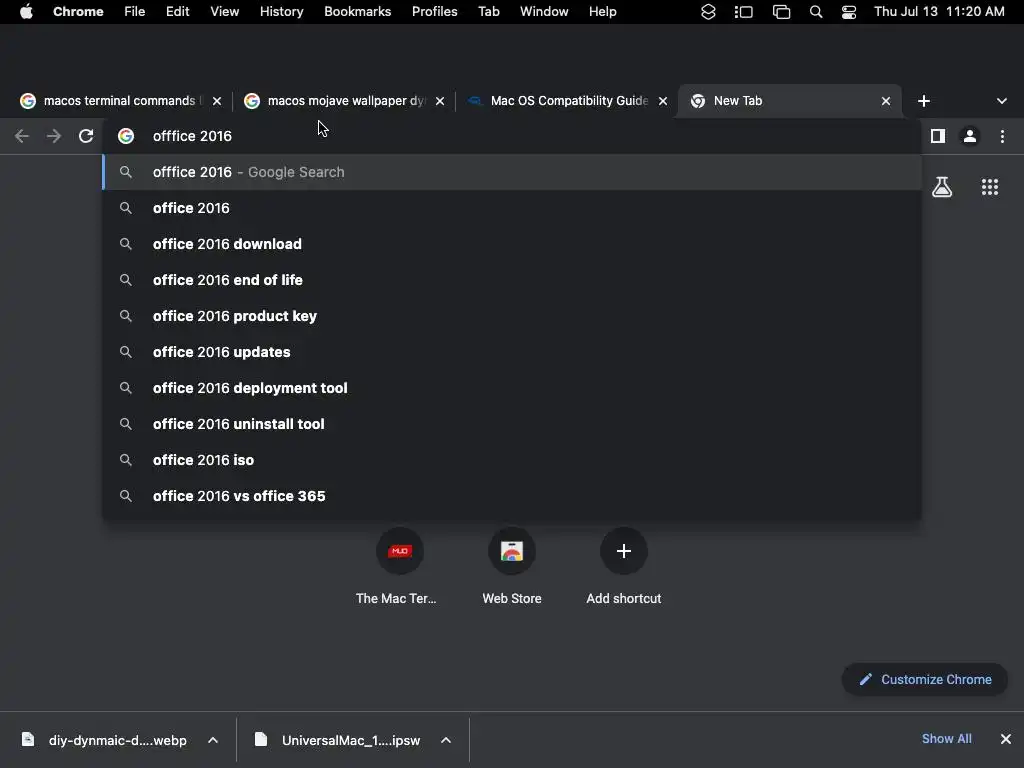Open the Help menu

coord(602,12)
